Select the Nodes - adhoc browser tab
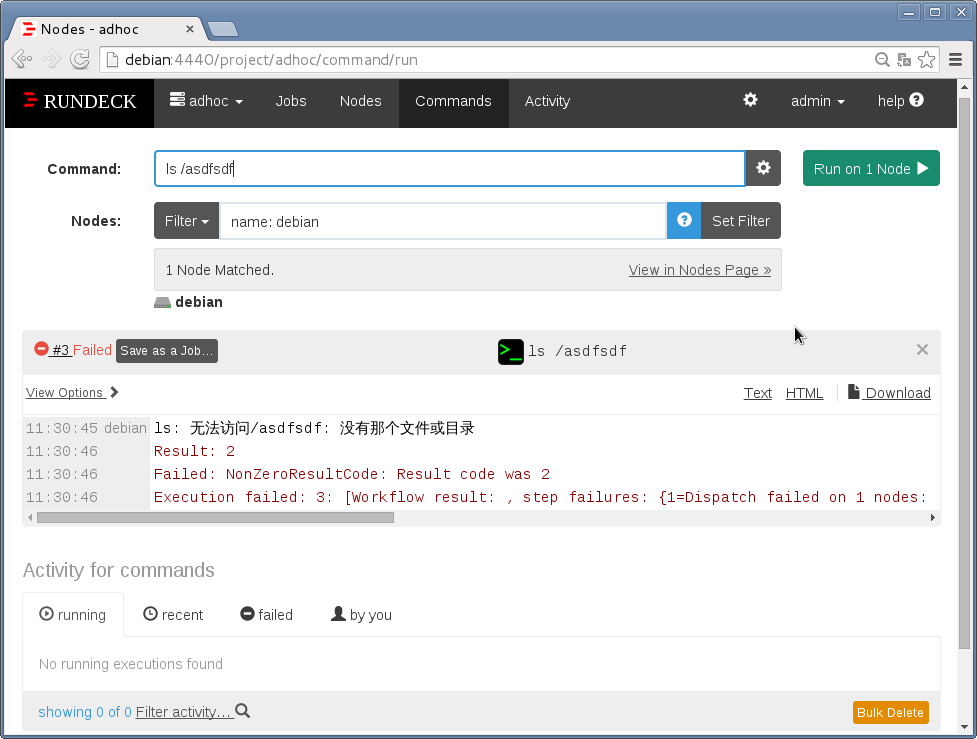Screen dimensions: 977x739 point(108,29)
